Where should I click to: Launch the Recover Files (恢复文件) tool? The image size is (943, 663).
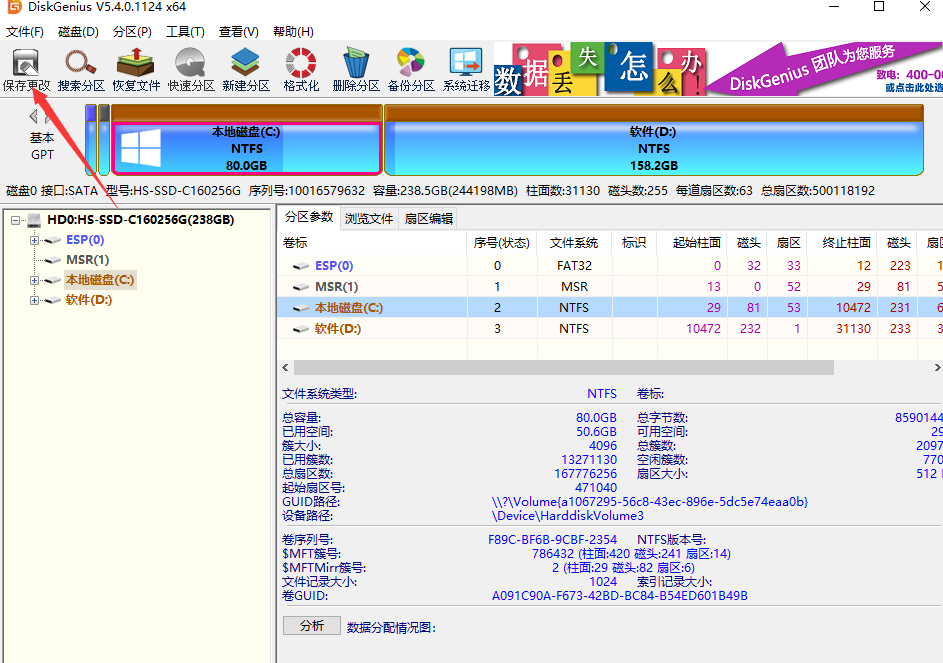[136, 68]
